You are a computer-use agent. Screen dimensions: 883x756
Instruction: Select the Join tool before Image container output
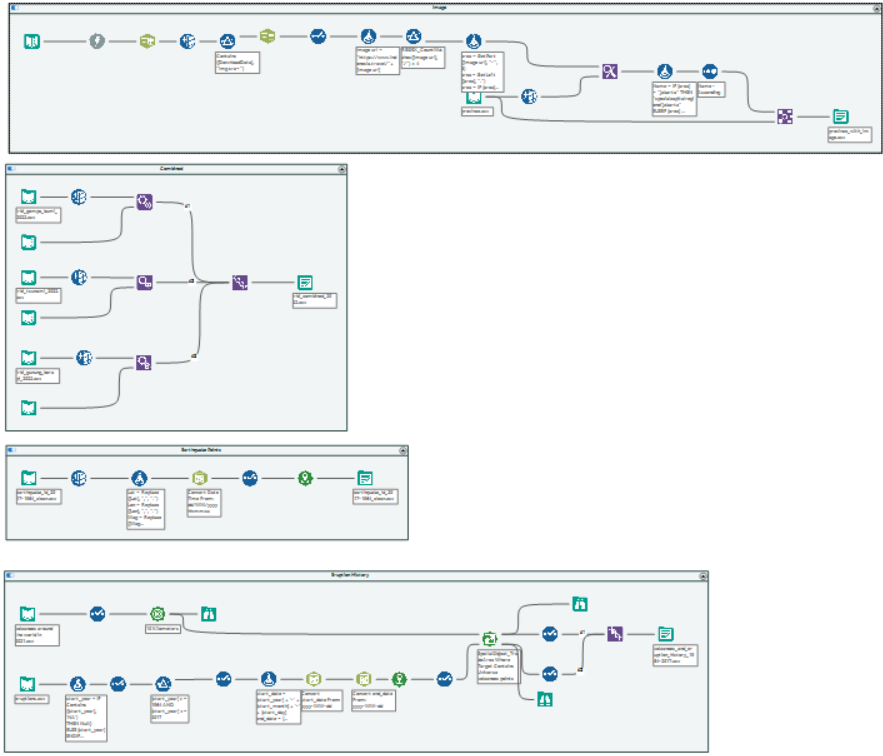pyautogui.click(x=785, y=117)
